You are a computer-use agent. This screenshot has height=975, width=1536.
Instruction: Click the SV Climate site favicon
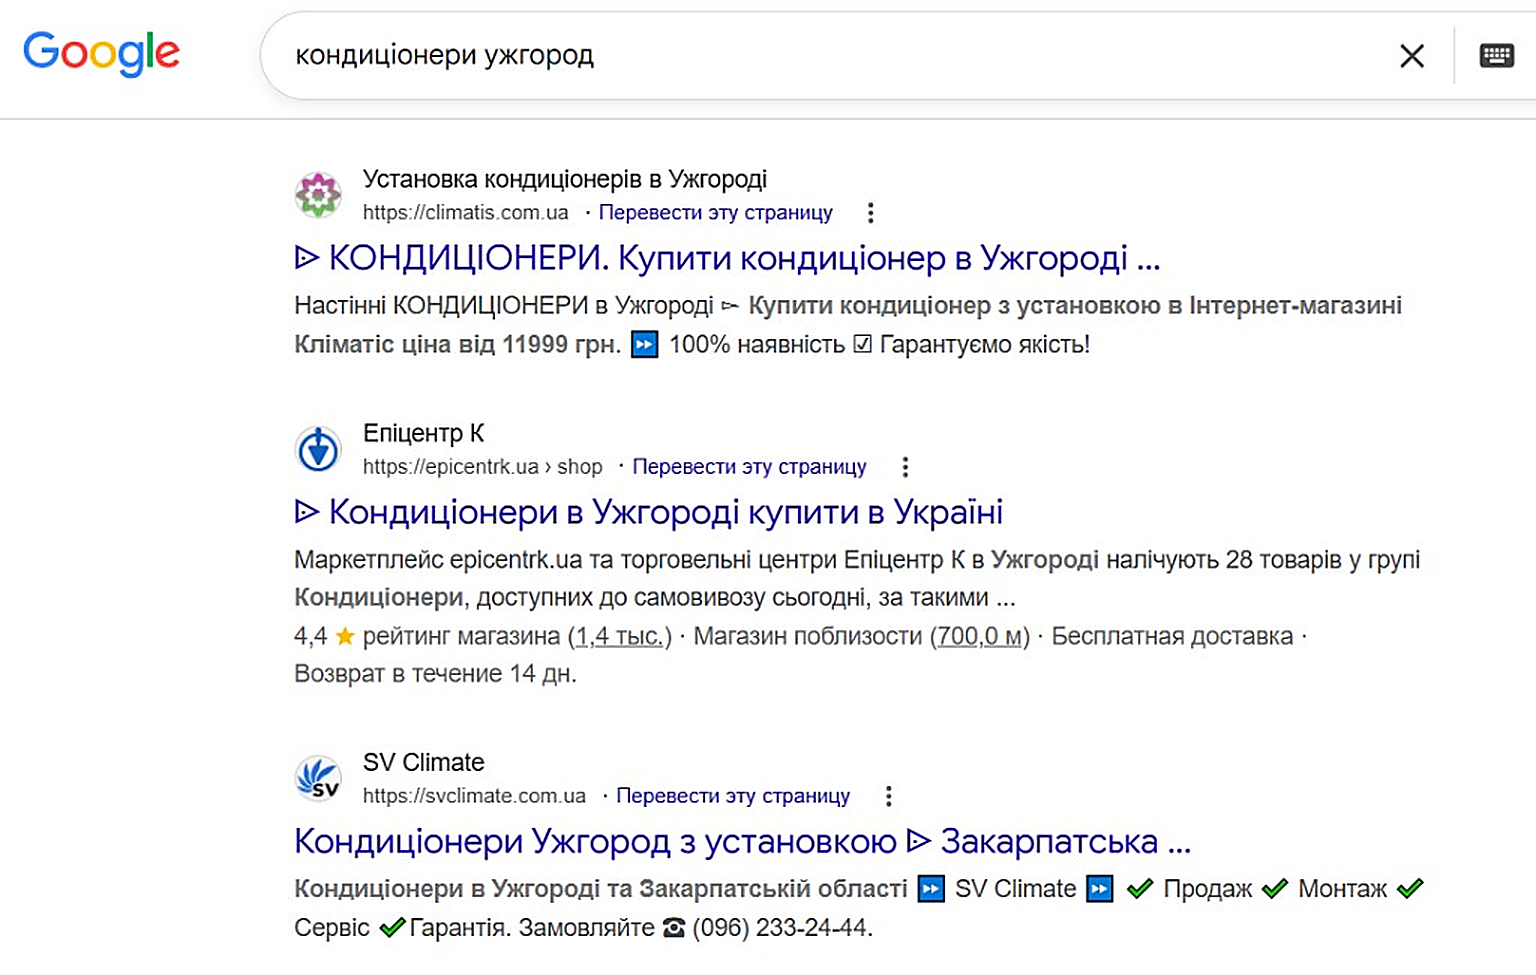[x=318, y=778]
